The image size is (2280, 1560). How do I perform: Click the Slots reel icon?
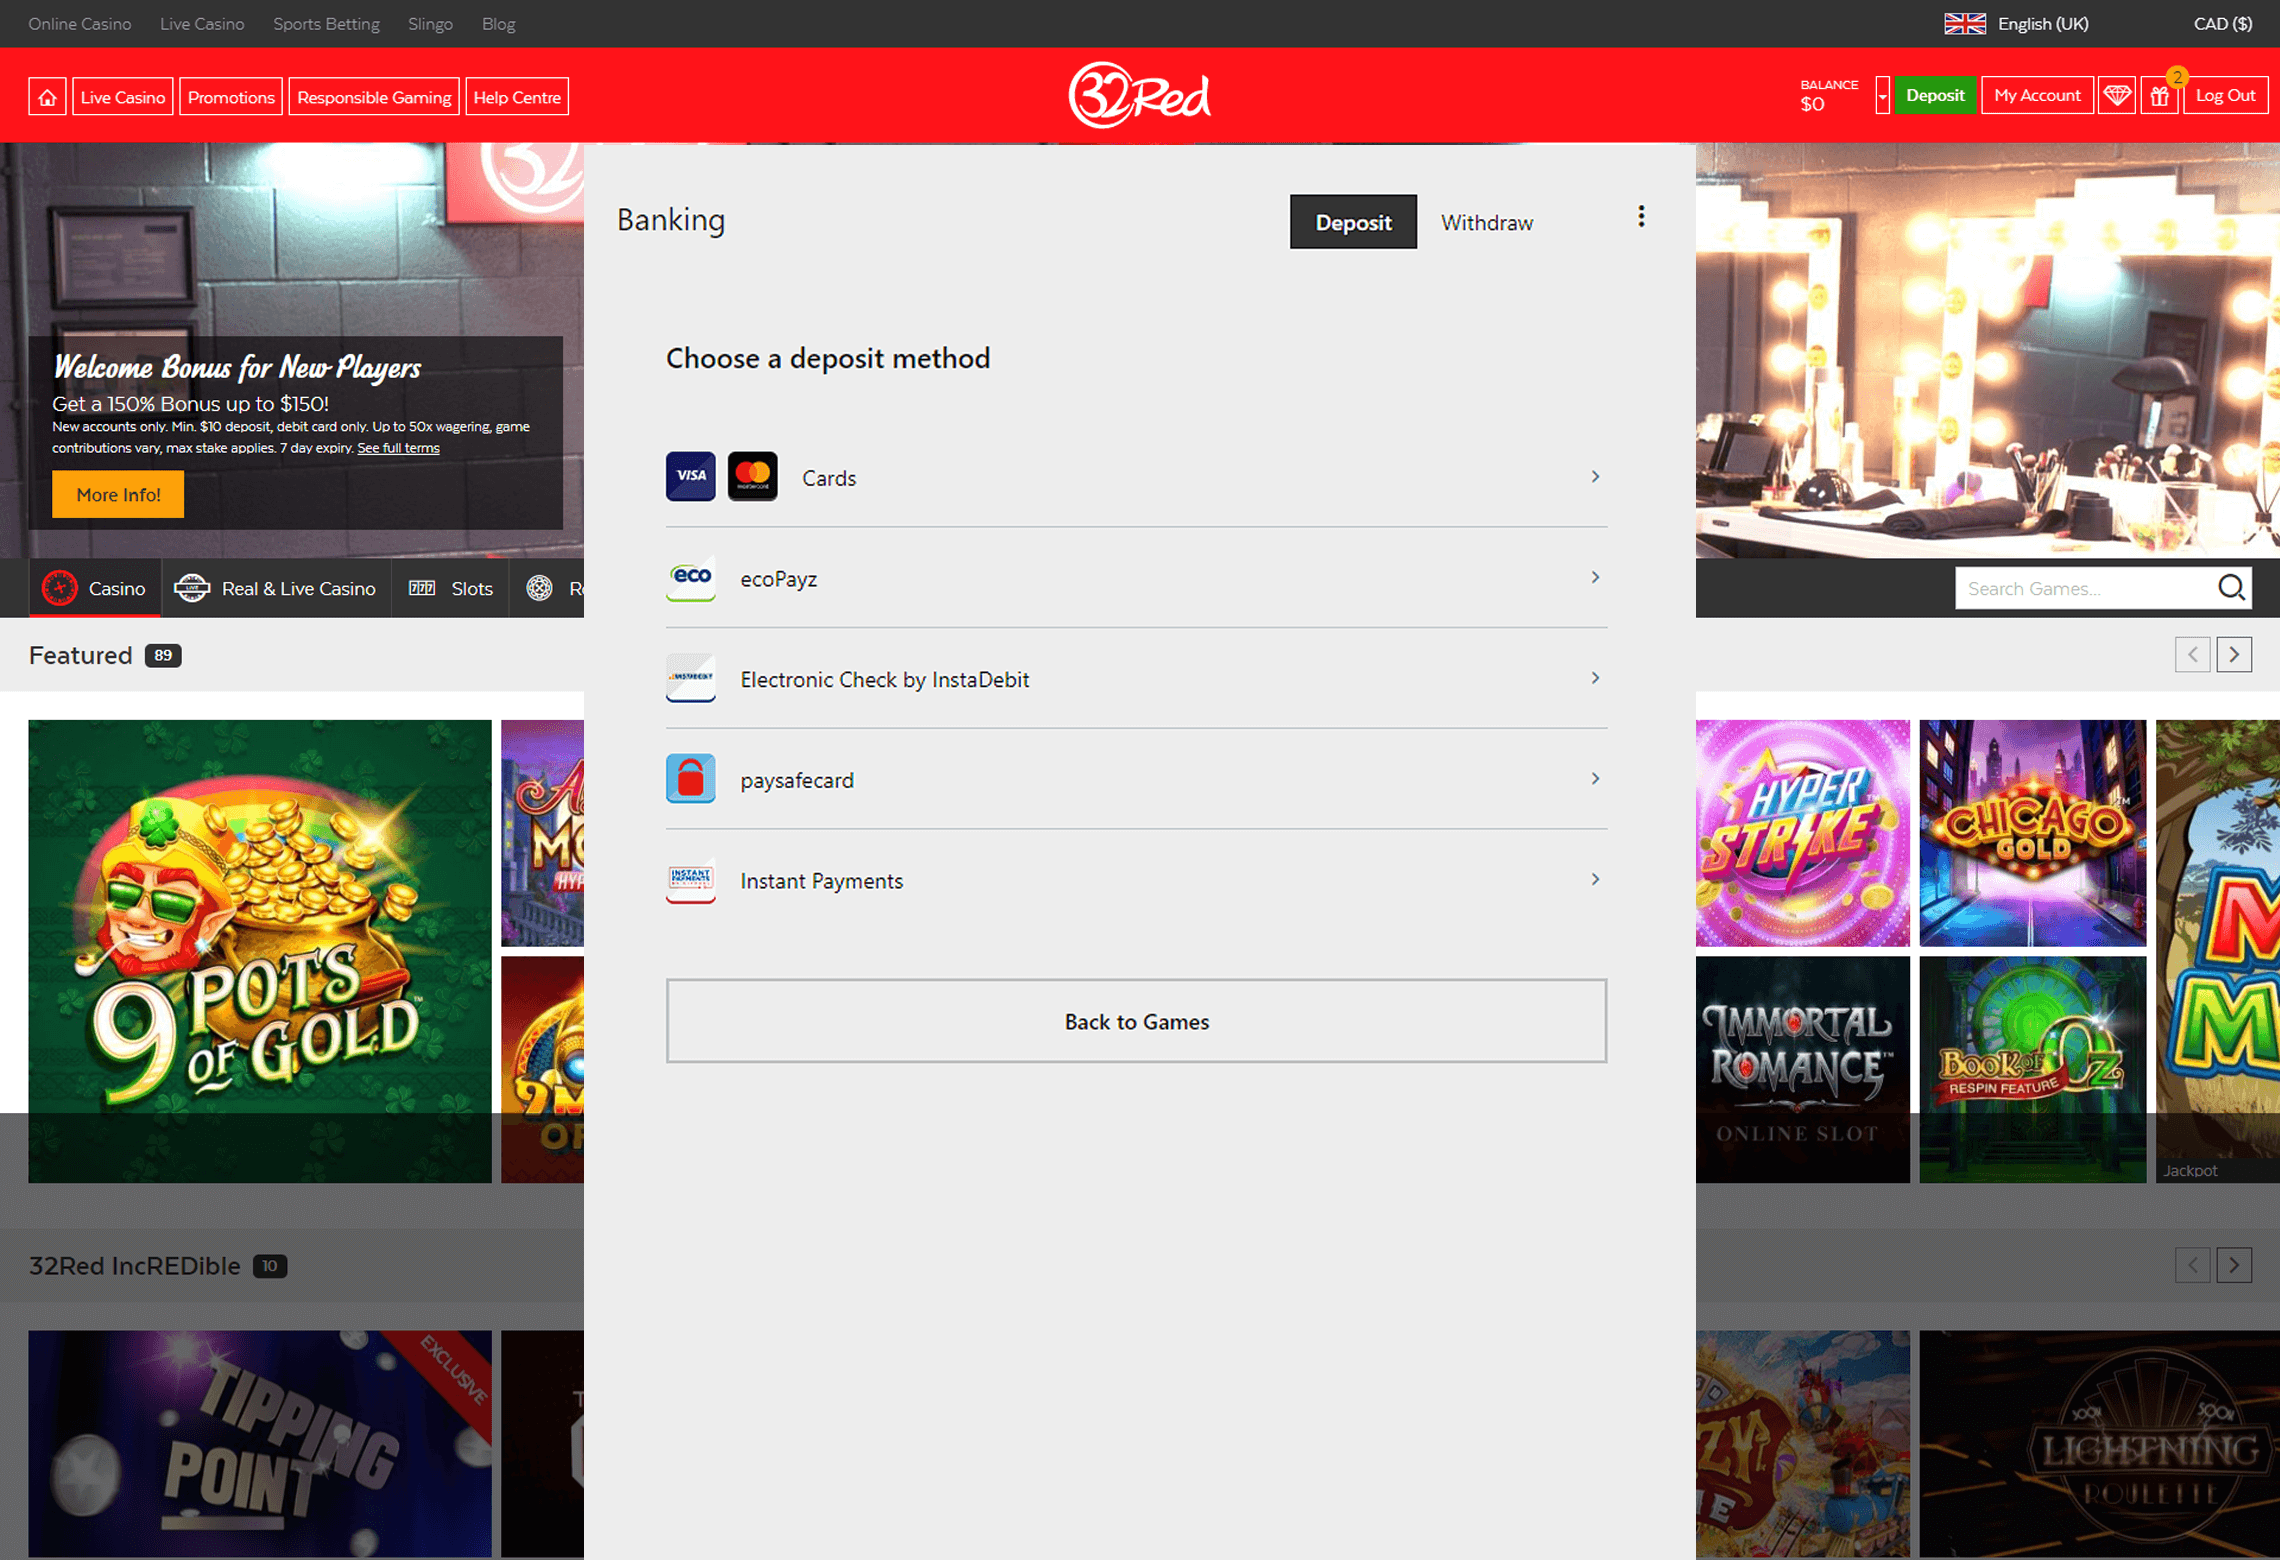pos(422,588)
